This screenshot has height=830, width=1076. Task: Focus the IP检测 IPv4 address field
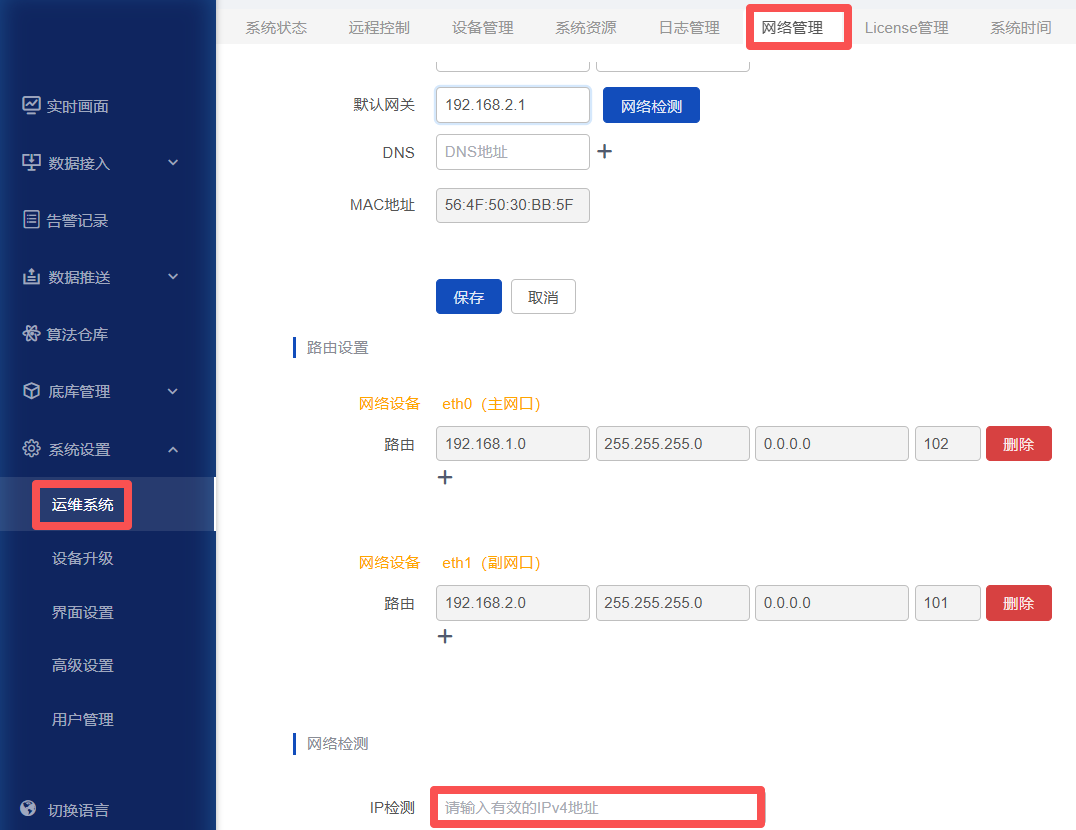[598, 807]
